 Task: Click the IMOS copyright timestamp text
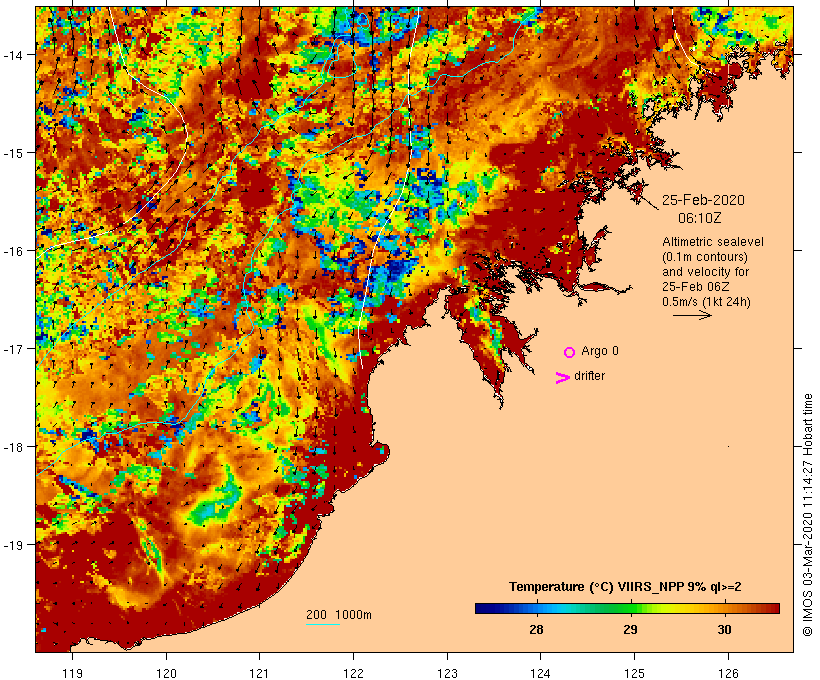click(x=807, y=515)
